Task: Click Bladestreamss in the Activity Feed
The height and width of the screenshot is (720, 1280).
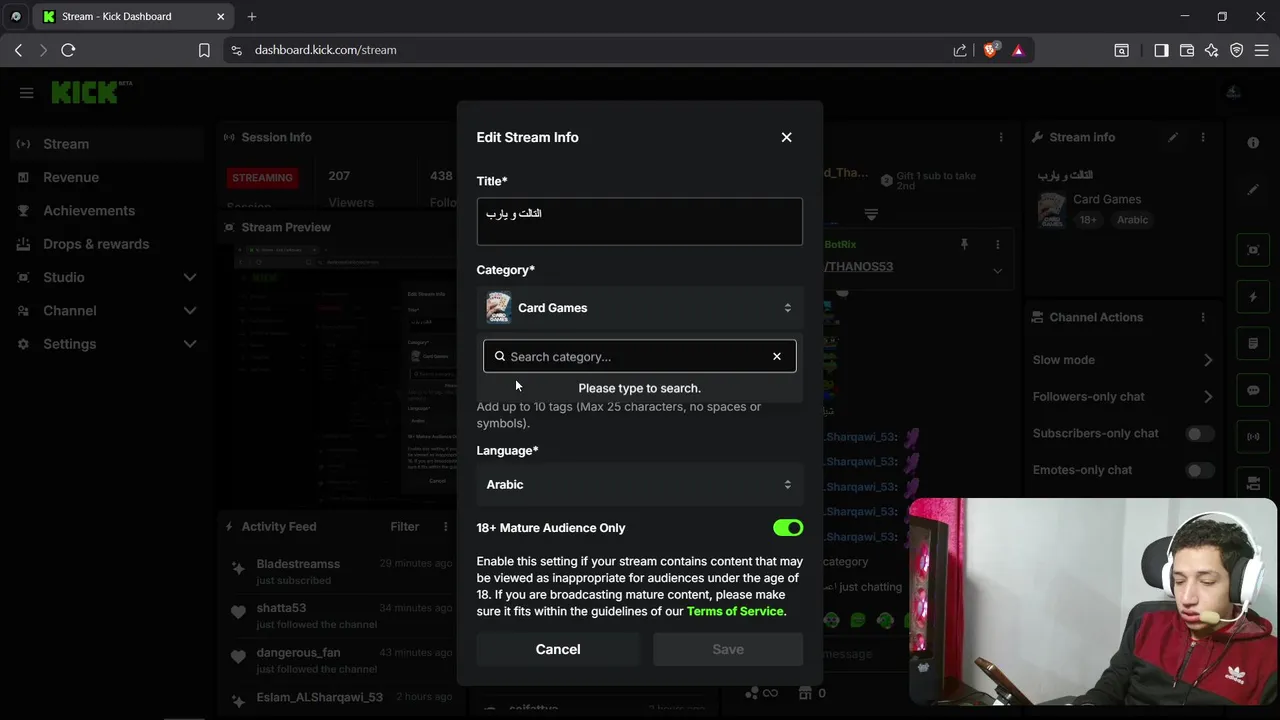Action: coord(298,564)
